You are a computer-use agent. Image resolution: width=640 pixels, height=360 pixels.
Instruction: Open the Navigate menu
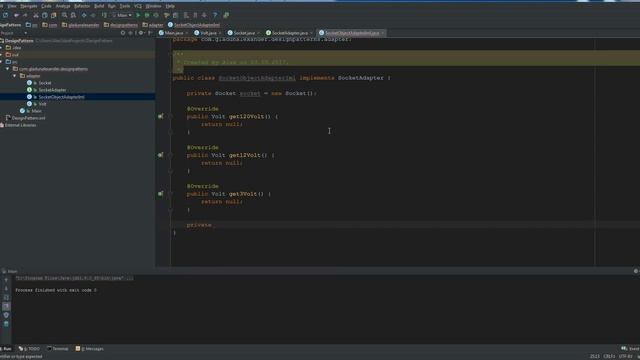[29, 6]
